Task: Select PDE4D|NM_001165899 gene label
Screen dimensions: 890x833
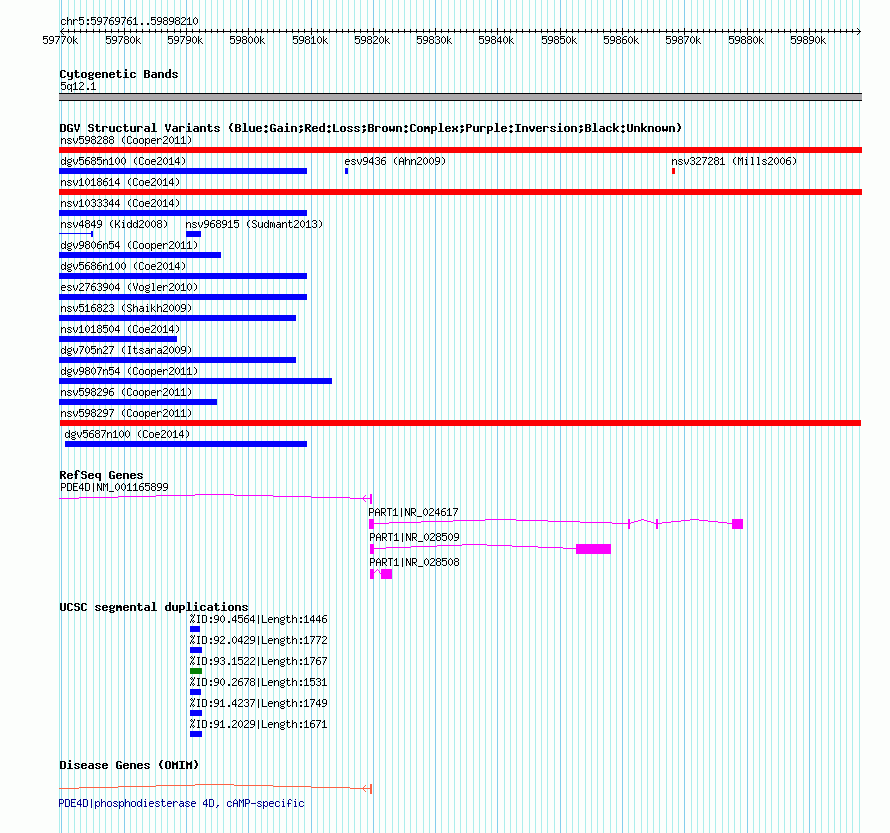Action: point(114,487)
